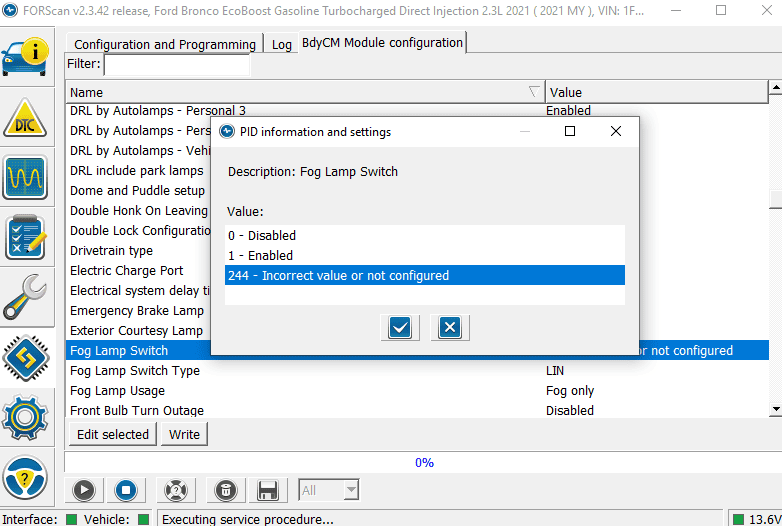Click the play run button

84,490
